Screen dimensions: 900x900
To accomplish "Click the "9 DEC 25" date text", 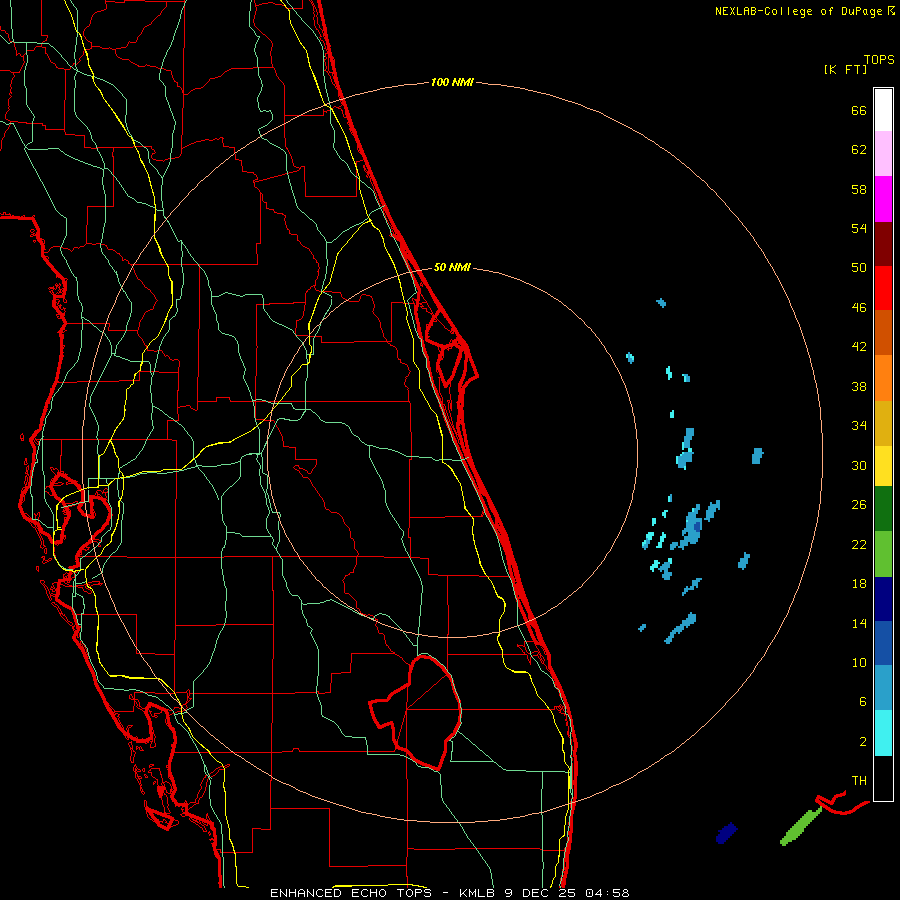I will [540, 893].
